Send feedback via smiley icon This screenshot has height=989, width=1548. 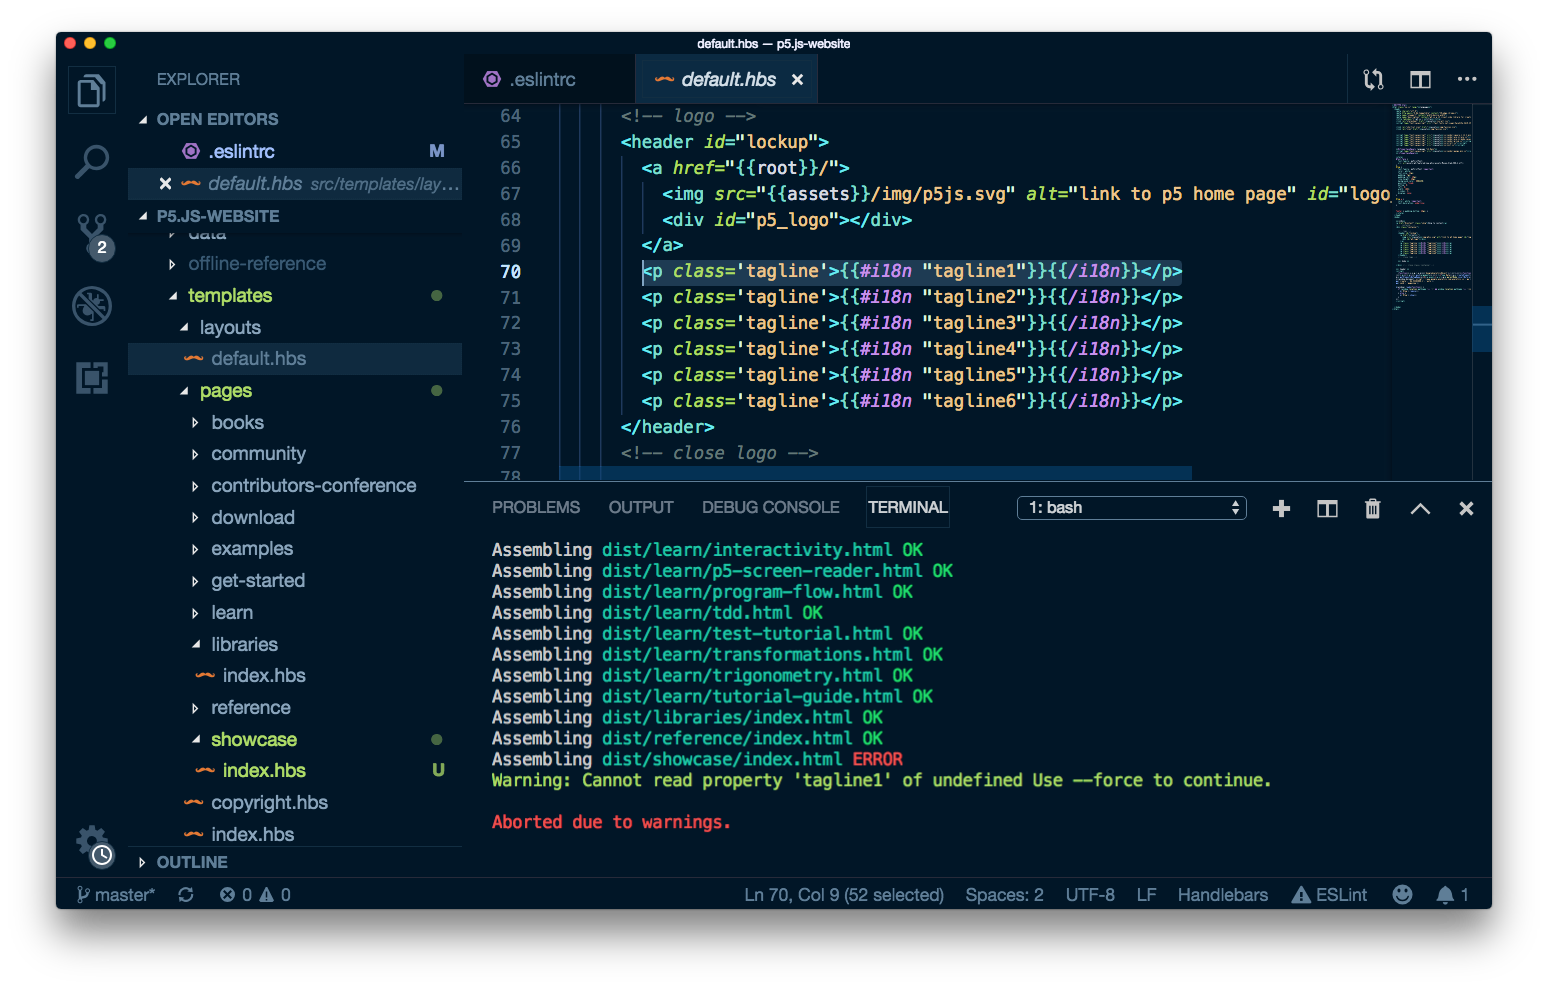pyautogui.click(x=1402, y=894)
